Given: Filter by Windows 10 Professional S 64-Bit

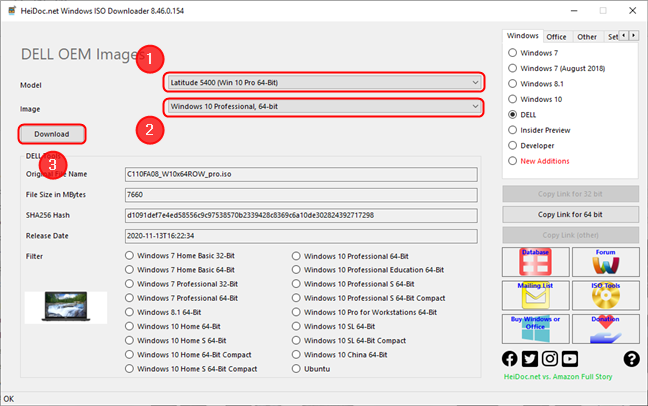Looking at the screenshot, I should click(x=296, y=284).
